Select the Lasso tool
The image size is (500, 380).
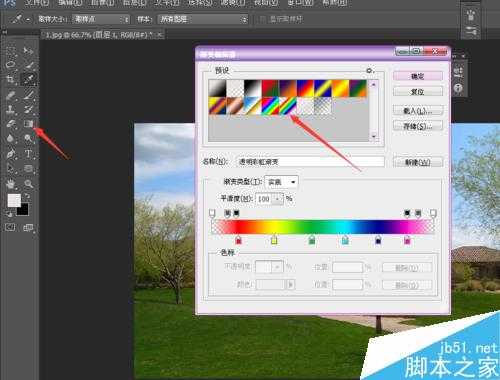10,64
